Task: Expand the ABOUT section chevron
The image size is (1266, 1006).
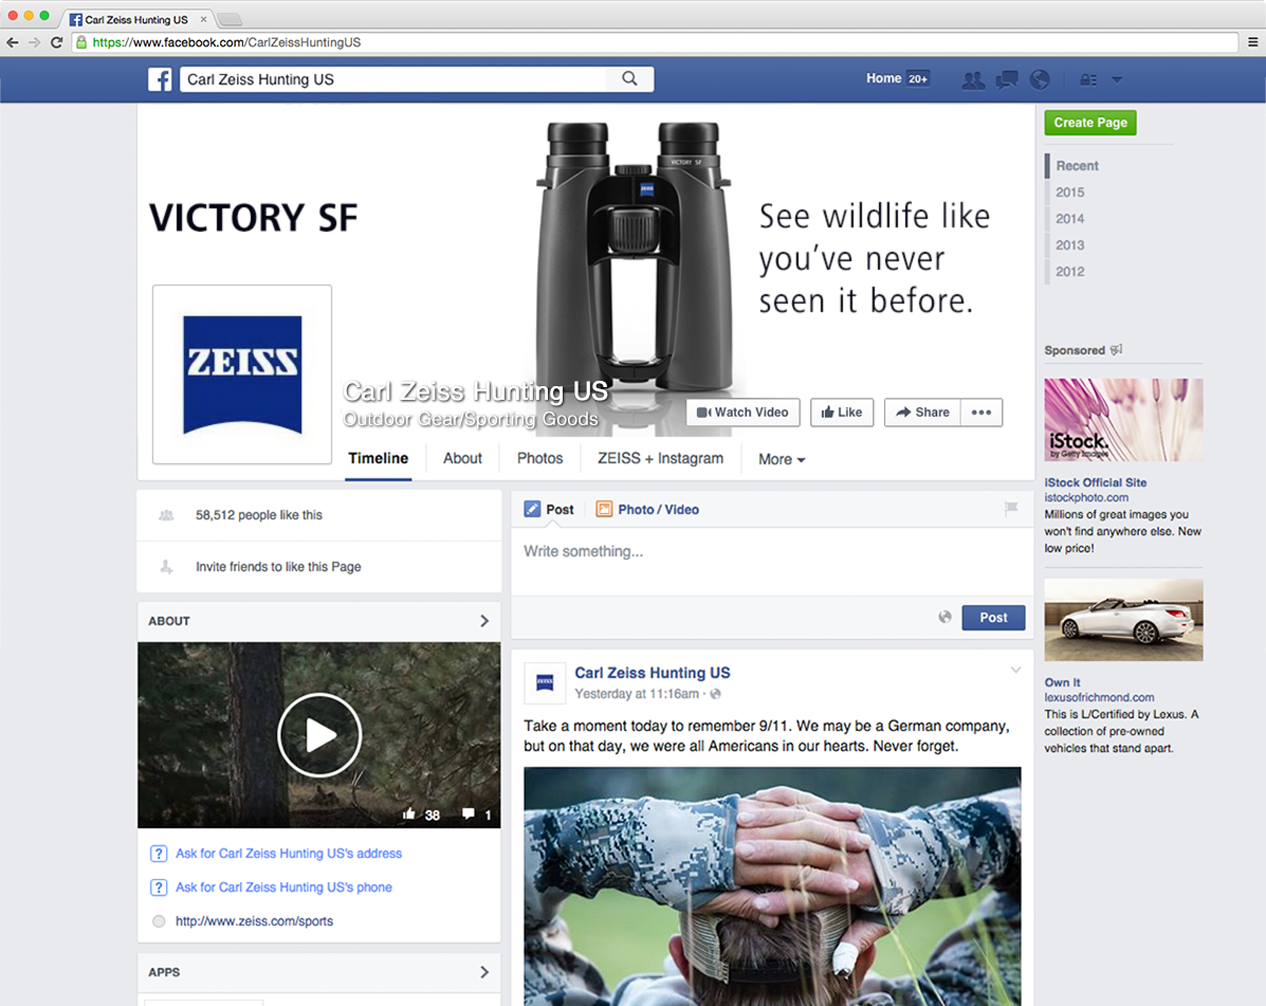Action: (x=484, y=621)
